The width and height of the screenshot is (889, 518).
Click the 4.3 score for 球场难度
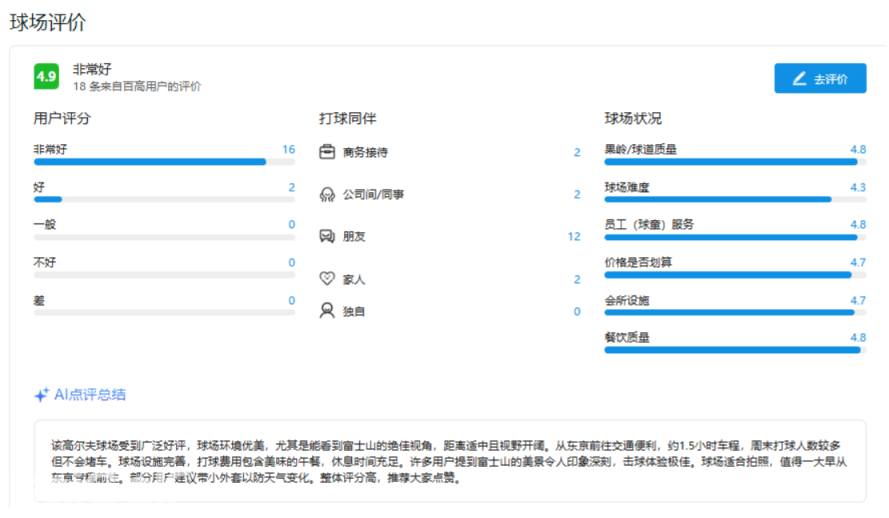pos(858,187)
